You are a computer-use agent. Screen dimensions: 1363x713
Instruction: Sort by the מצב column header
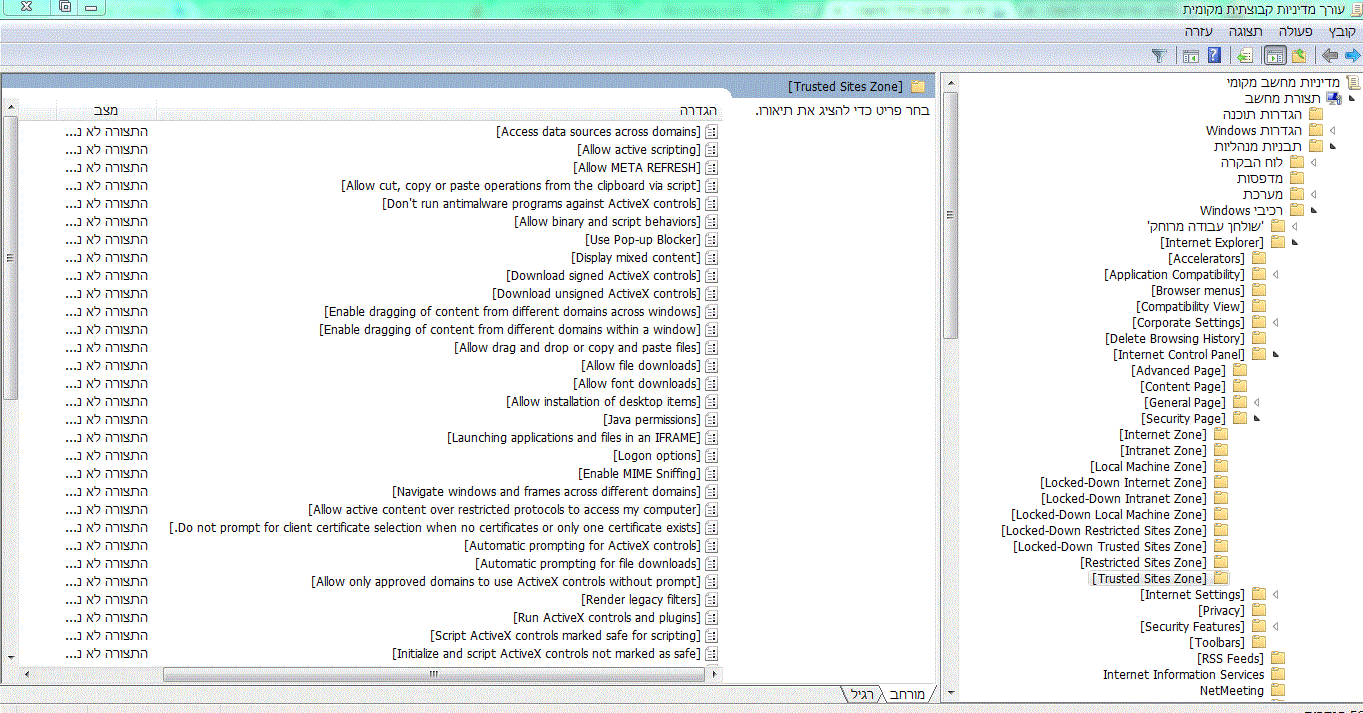pos(106,110)
